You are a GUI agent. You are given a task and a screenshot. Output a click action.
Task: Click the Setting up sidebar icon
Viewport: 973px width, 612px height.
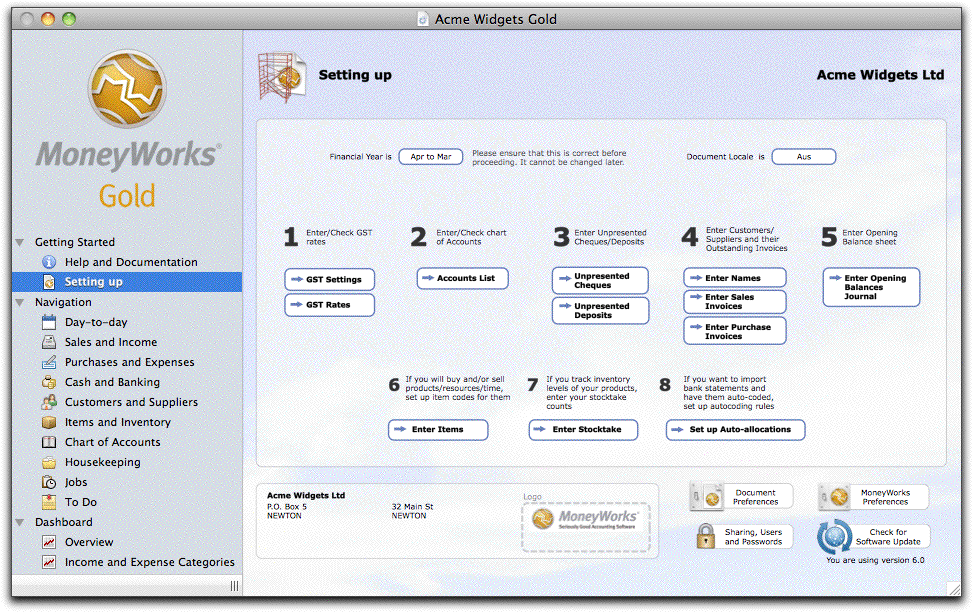49,282
